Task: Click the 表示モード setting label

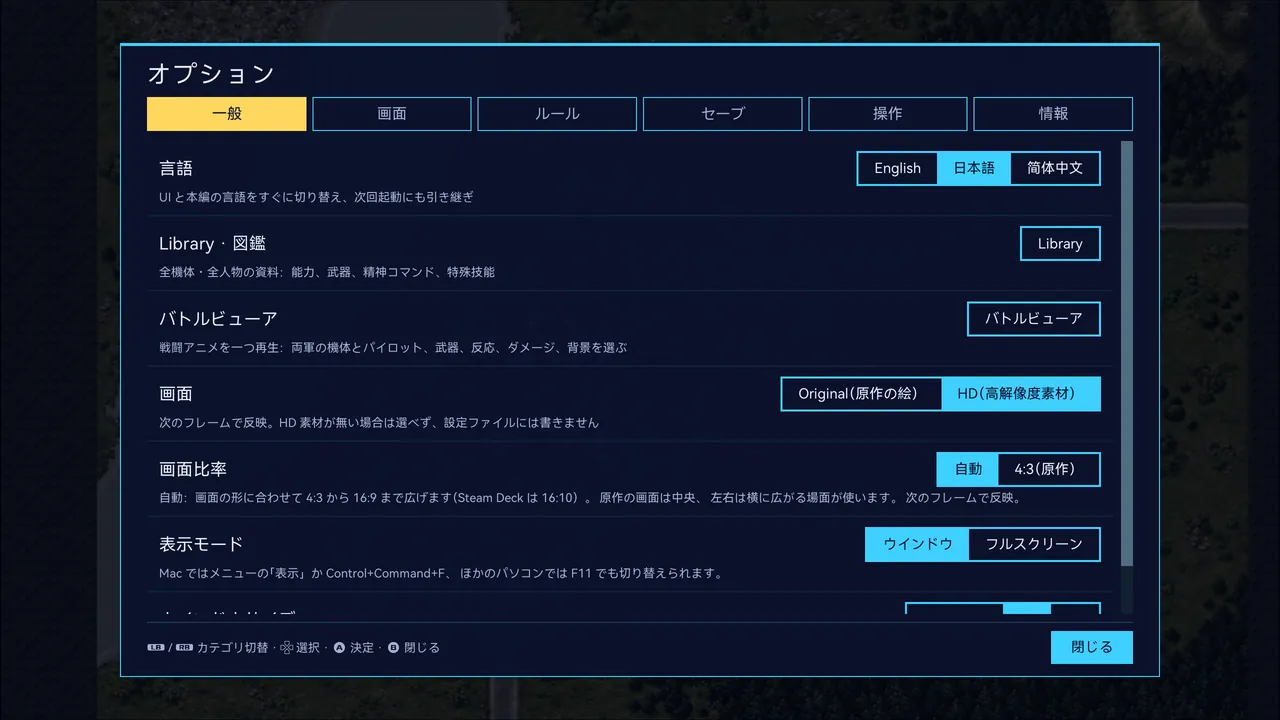Action: tap(201, 545)
